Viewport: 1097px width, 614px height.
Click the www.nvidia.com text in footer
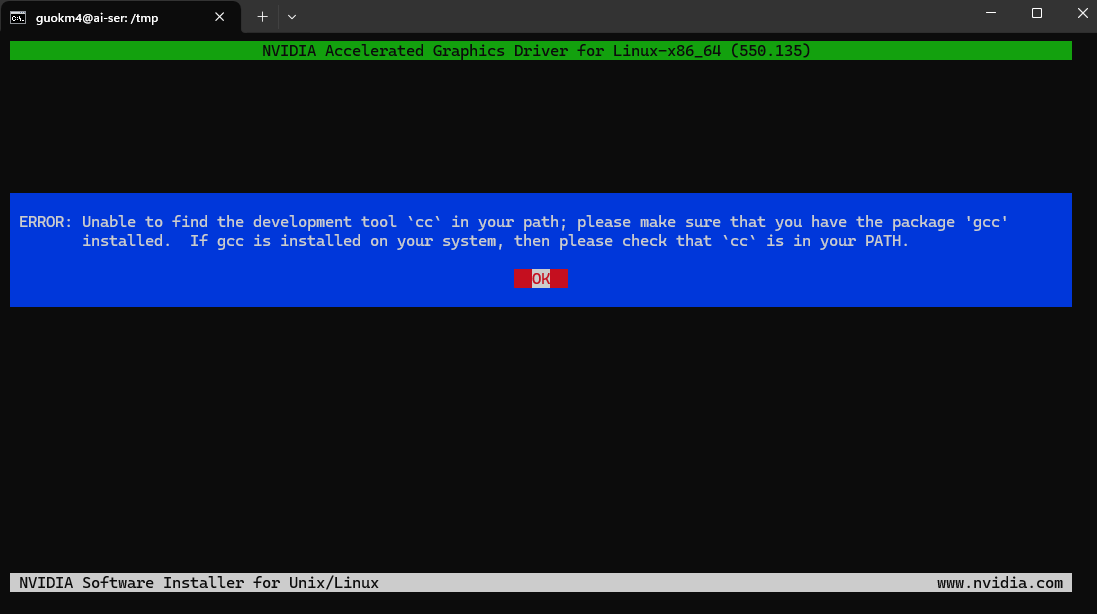point(999,583)
